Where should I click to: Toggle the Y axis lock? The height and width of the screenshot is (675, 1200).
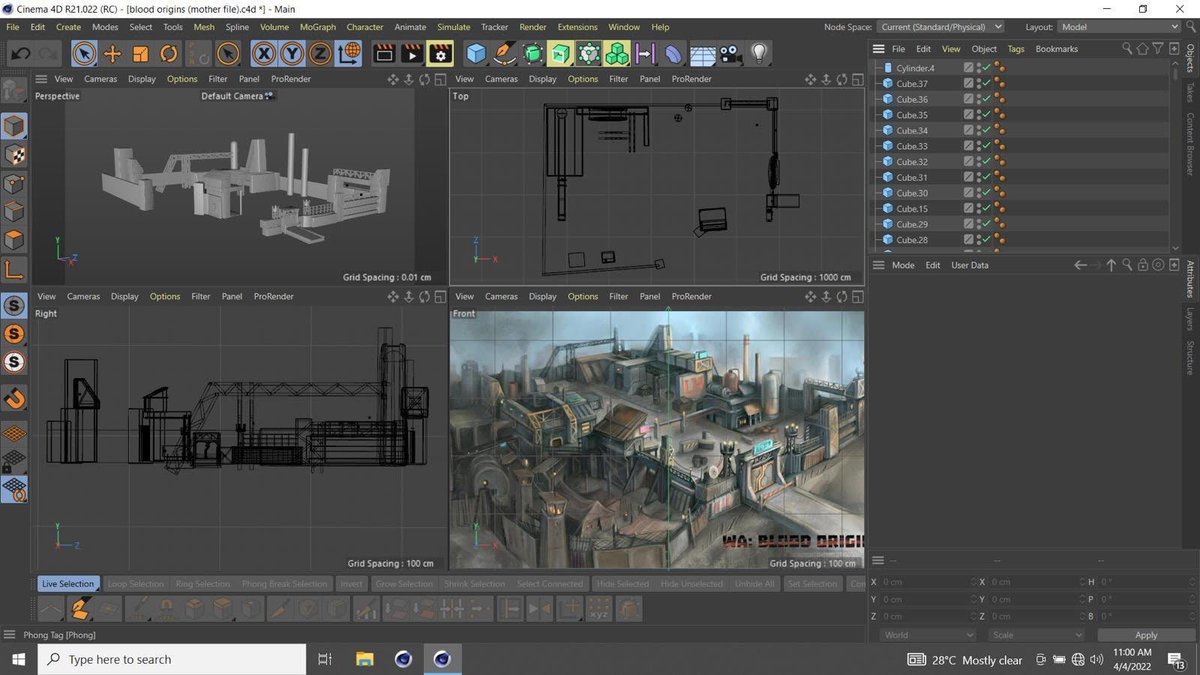[x=292, y=53]
